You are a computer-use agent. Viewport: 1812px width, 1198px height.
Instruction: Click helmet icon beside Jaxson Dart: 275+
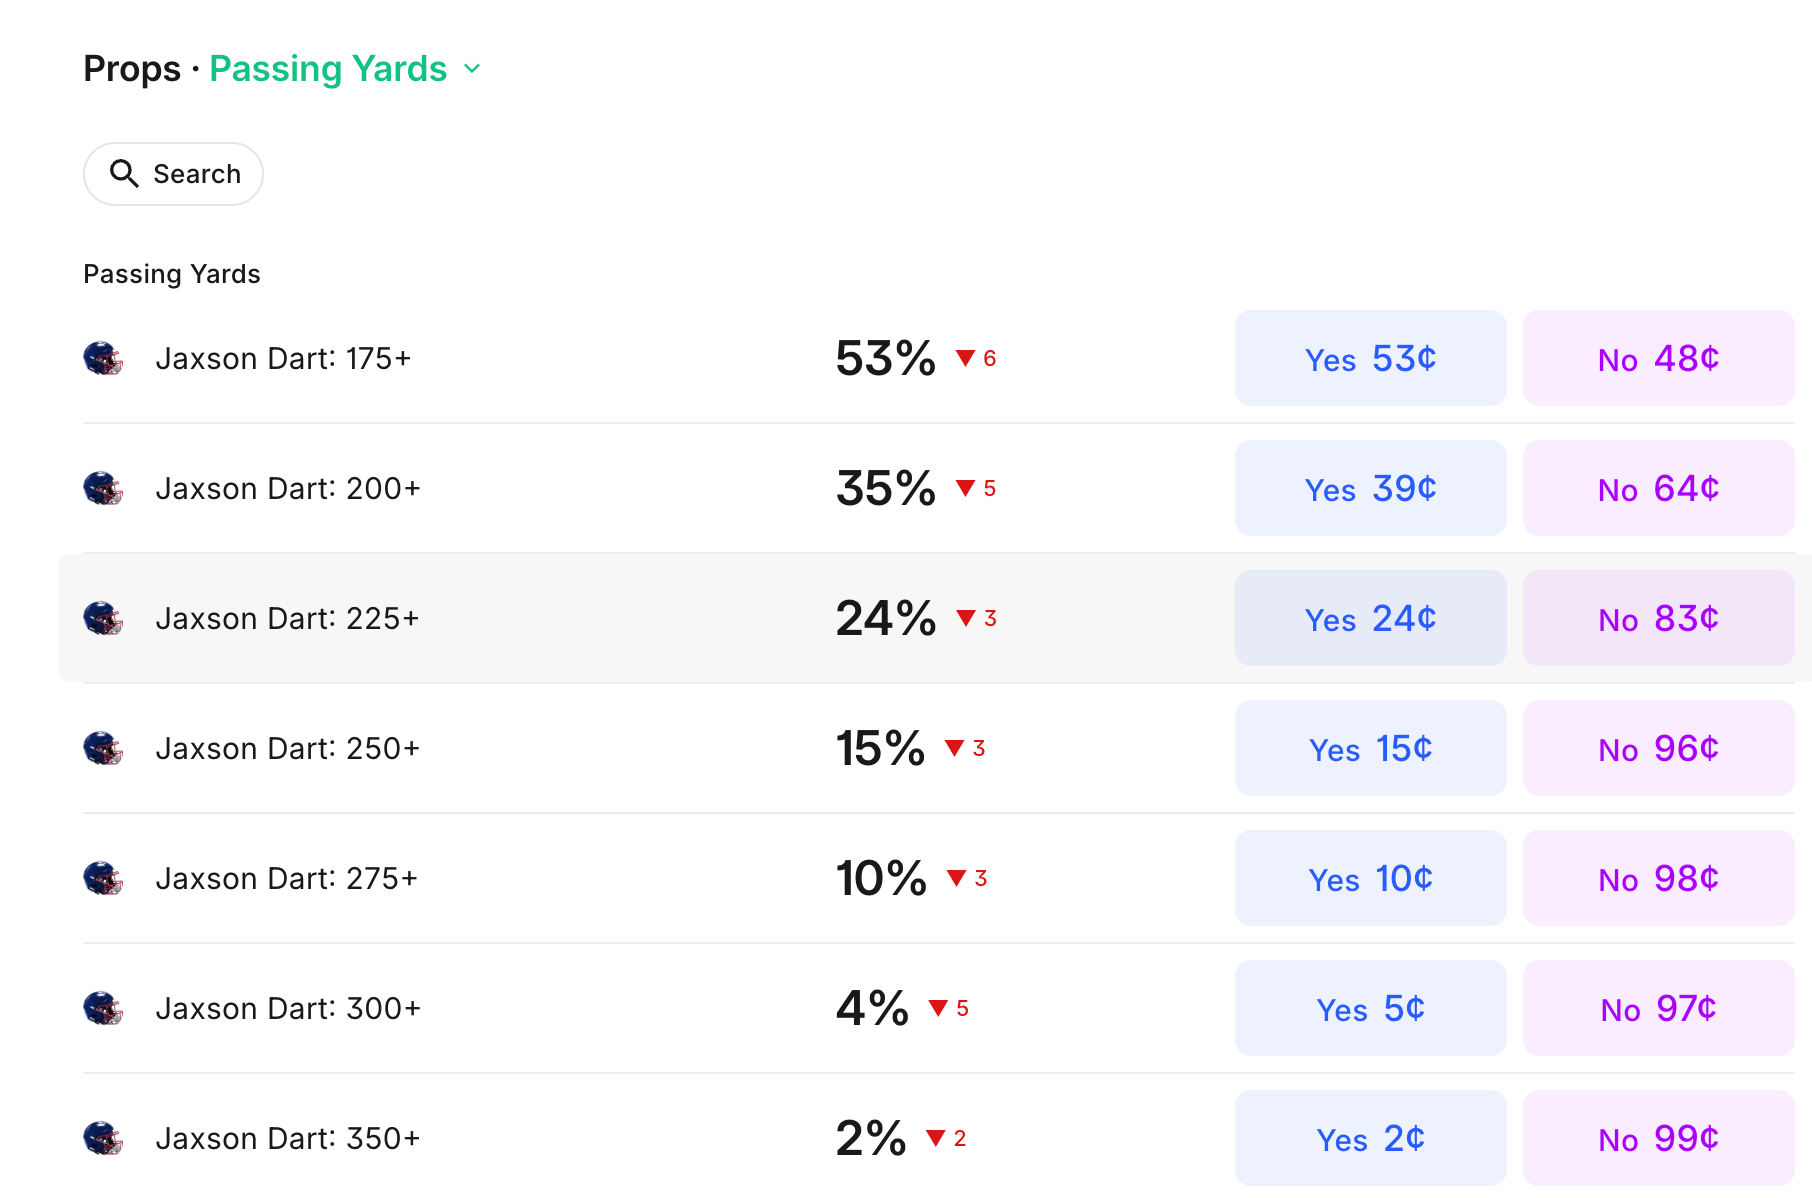coord(103,878)
